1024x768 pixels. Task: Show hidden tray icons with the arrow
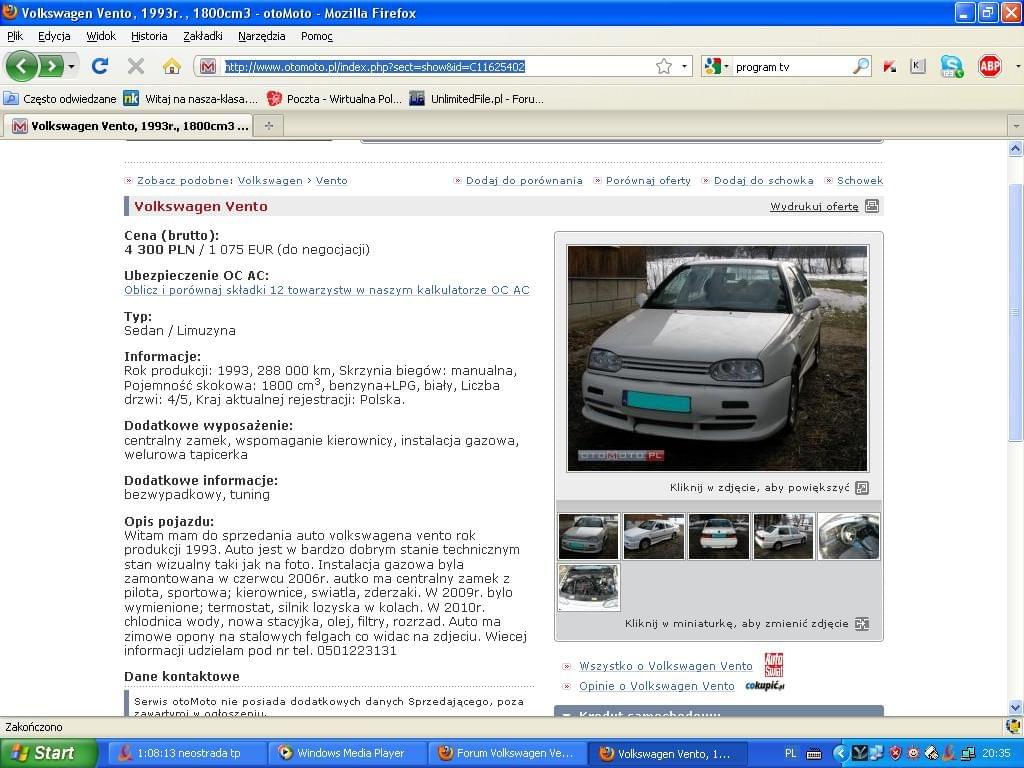tap(840, 754)
